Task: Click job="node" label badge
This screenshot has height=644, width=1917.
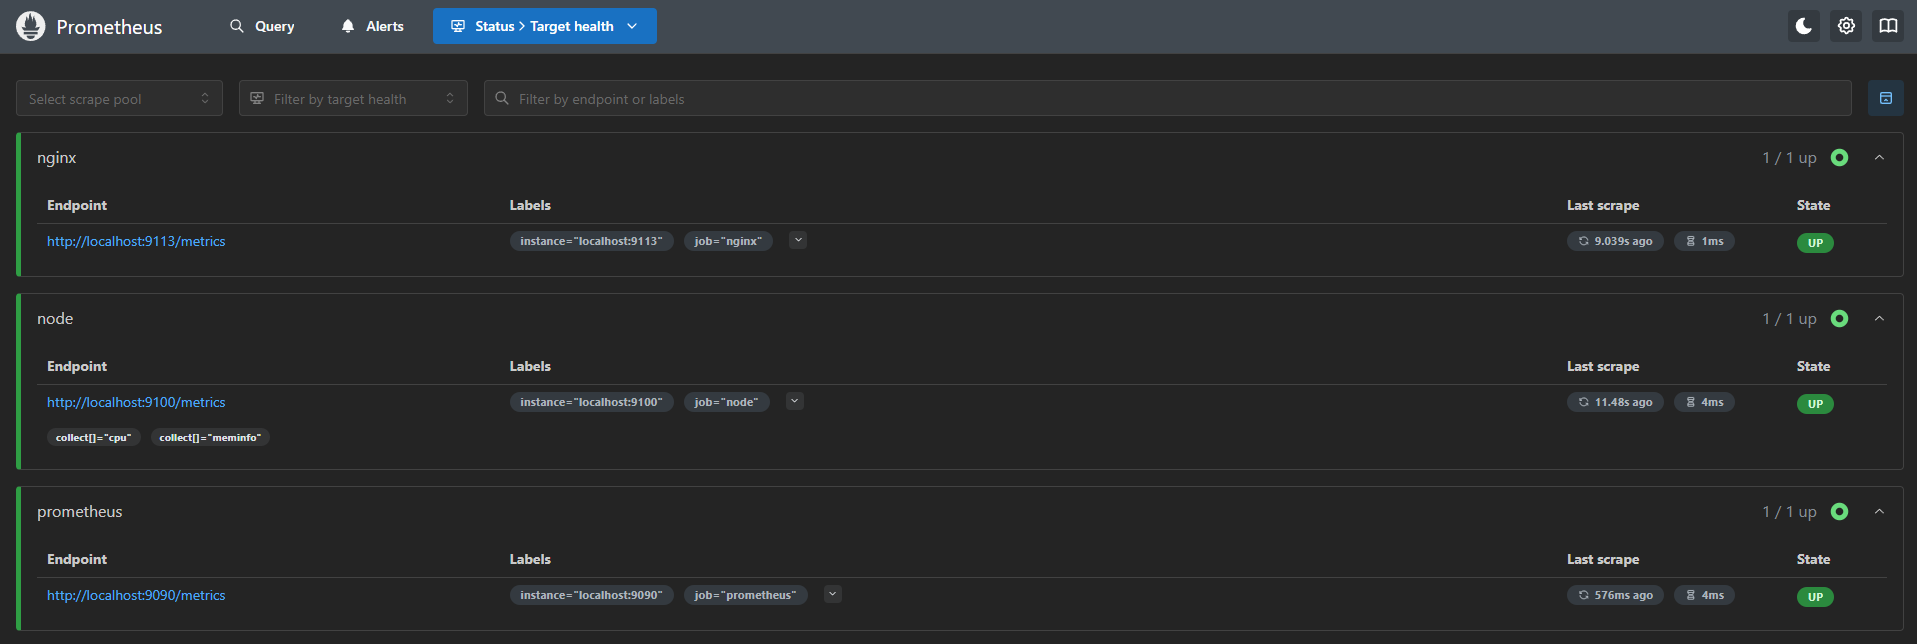Action: pos(727,402)
